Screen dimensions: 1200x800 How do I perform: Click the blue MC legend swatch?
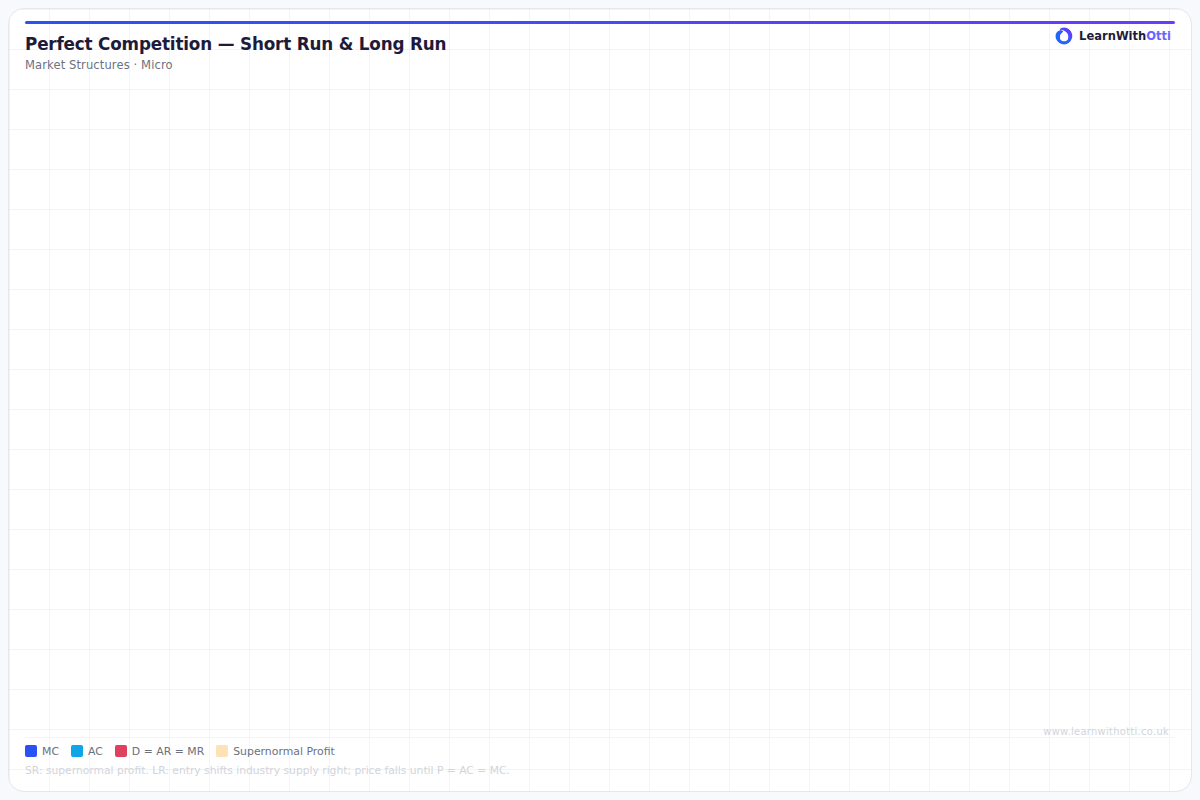pos(31,751)
